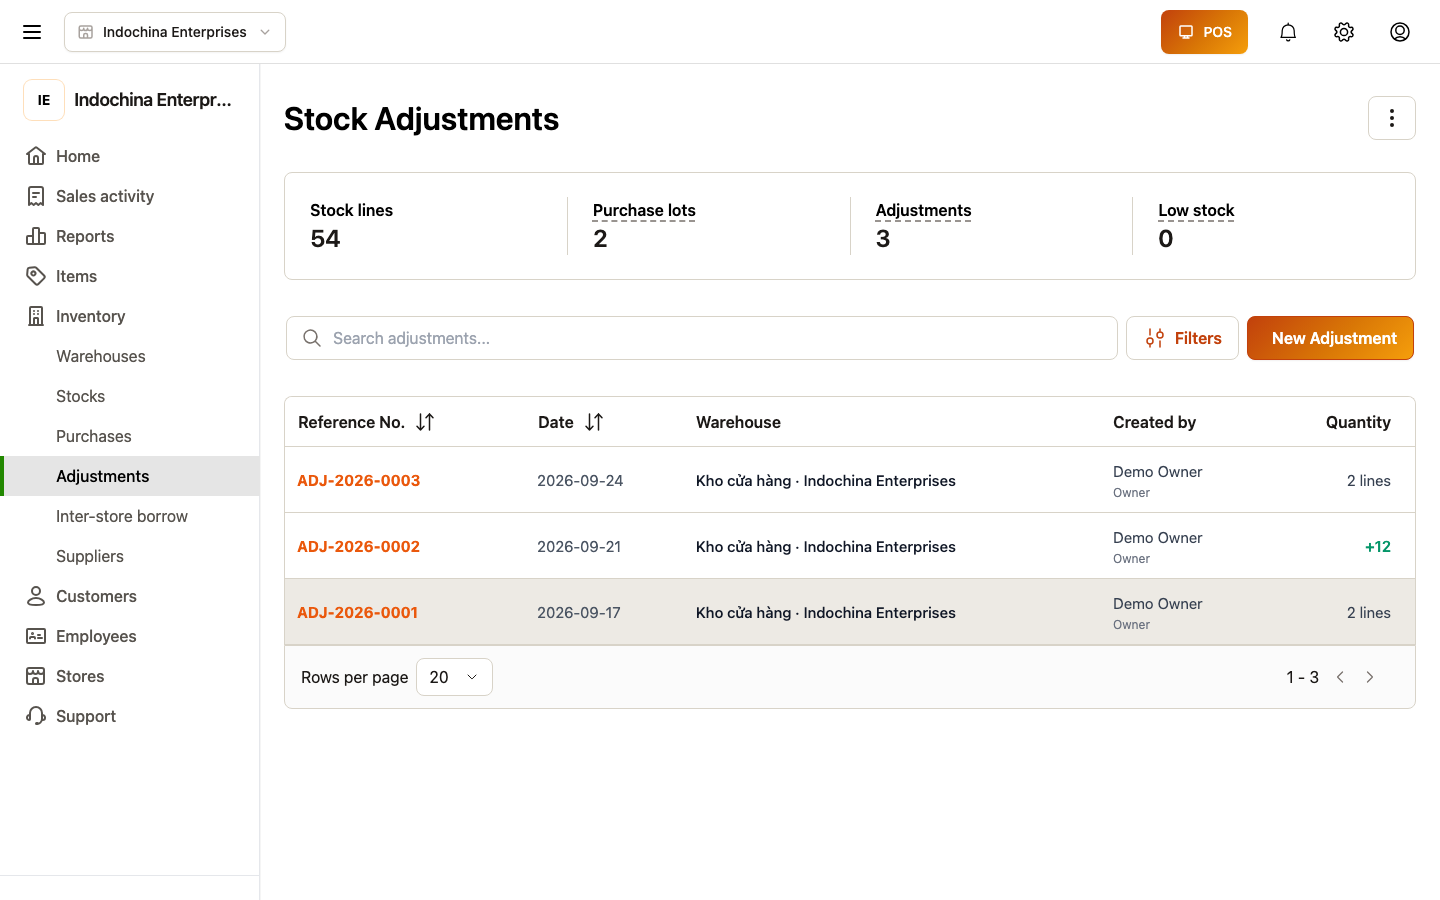Go to Home in sidebar

click(130, 156)
